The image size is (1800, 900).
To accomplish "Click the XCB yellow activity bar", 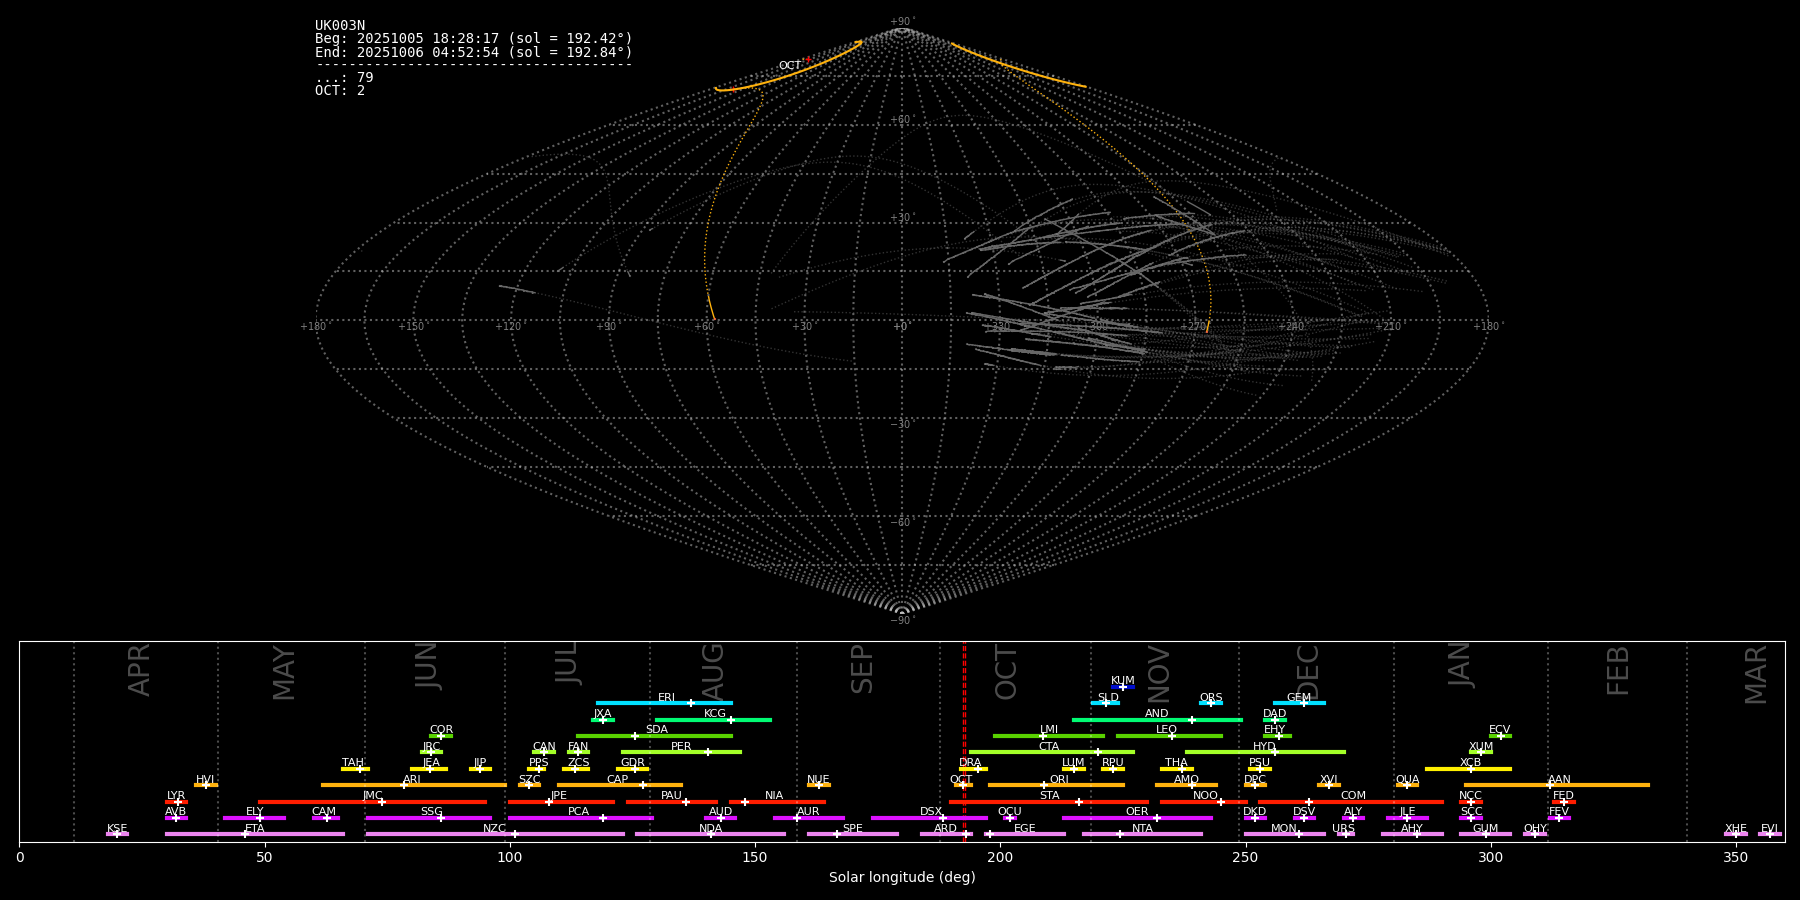I will pyautogui.click(x=1468, y=769).
